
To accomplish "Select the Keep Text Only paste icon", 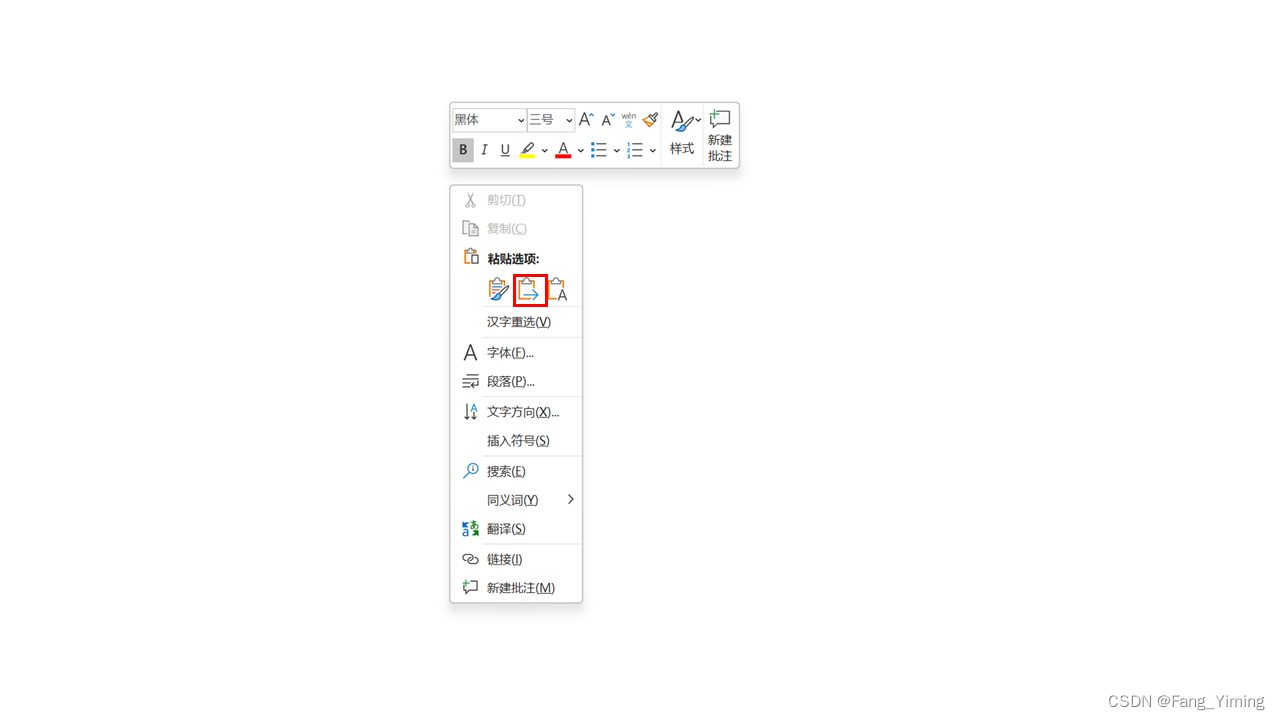I will tap(559, 289).
